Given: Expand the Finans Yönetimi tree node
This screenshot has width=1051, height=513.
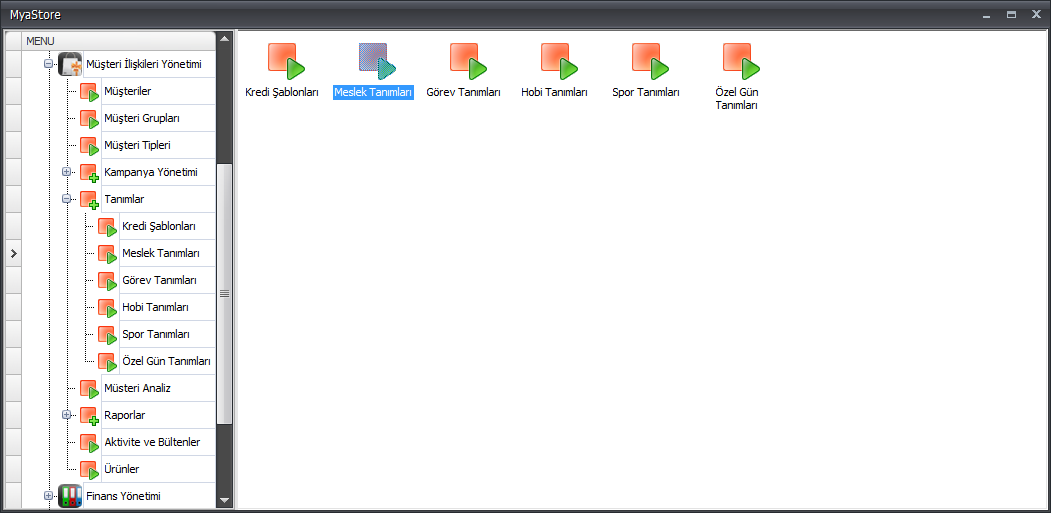Looking at the screenshot, I should point(48,496).
